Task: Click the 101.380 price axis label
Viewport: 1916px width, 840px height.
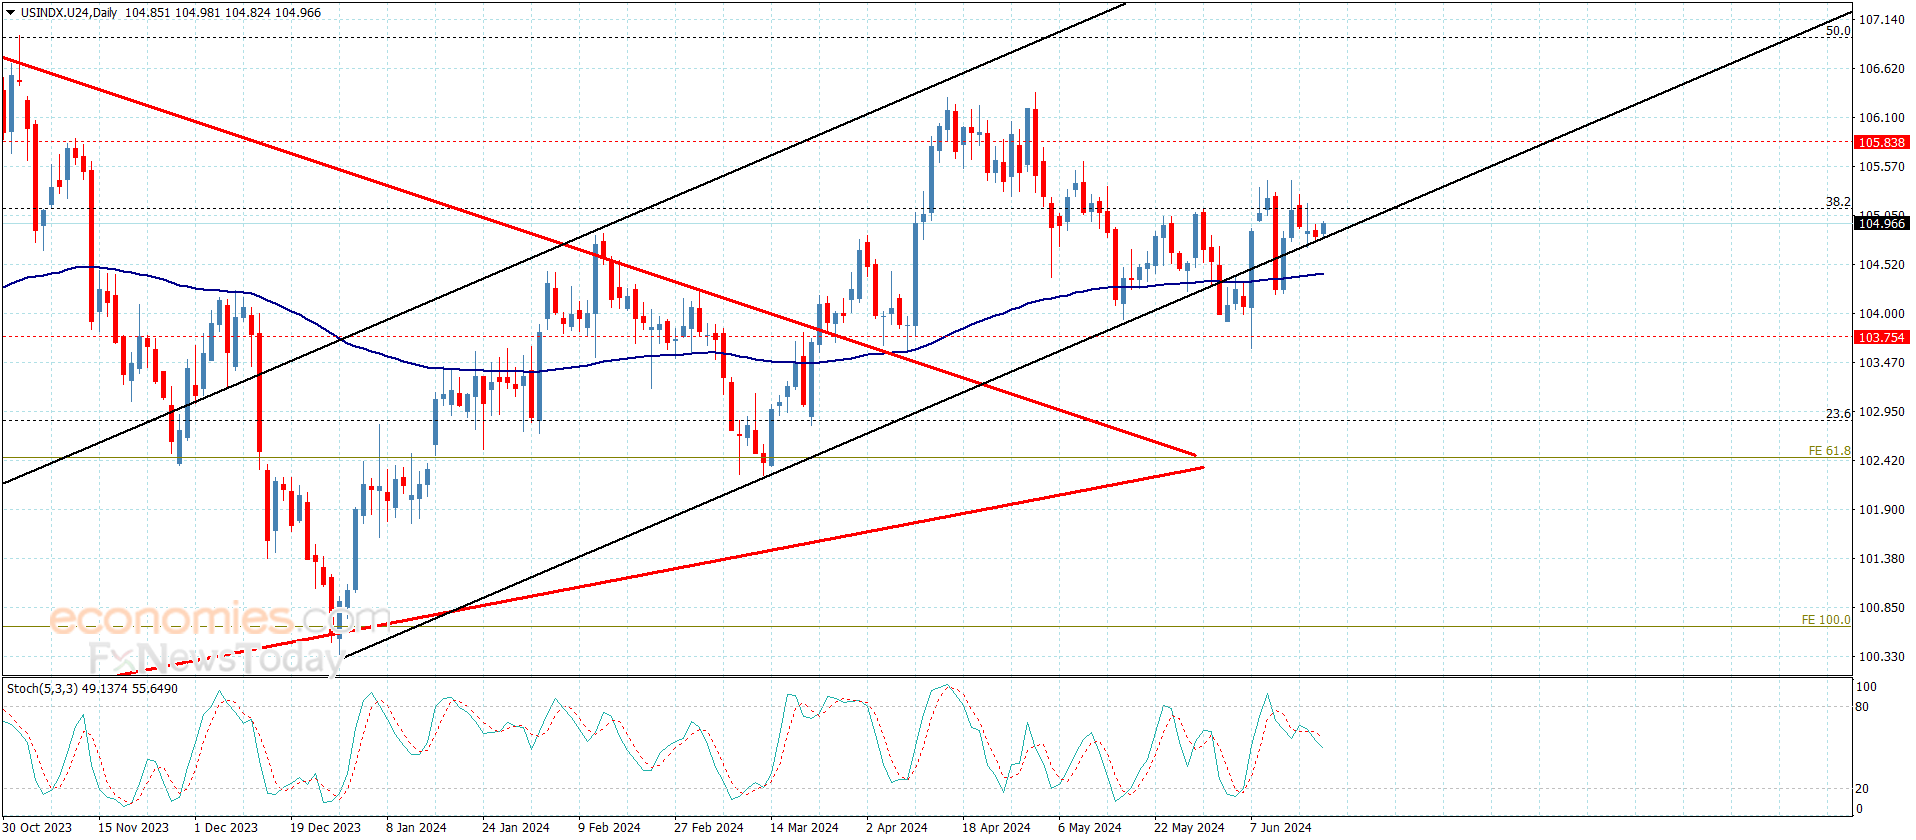Action: [x=1881, y=559]
